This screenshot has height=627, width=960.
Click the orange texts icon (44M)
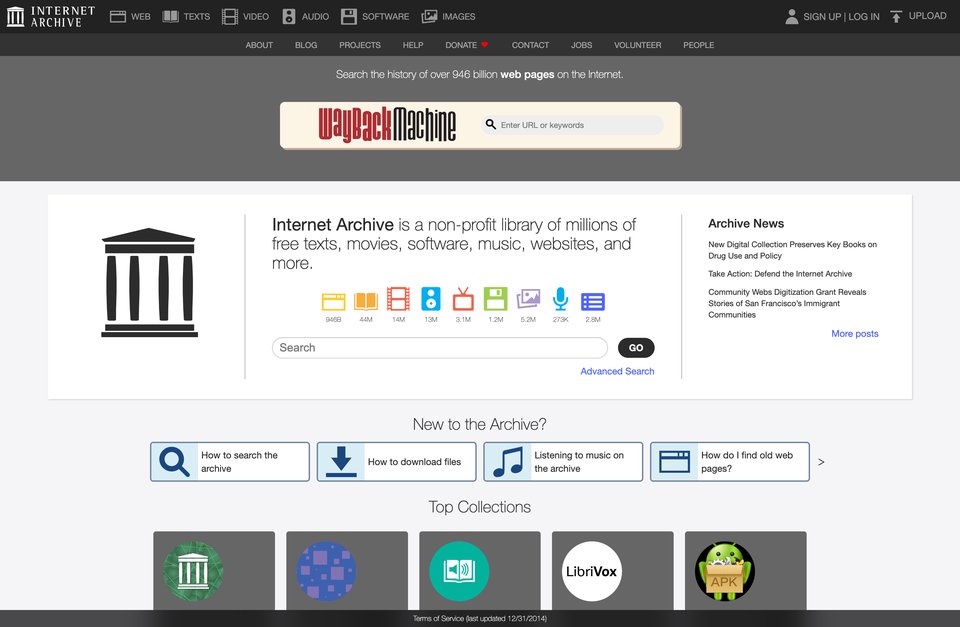(366, 301)
